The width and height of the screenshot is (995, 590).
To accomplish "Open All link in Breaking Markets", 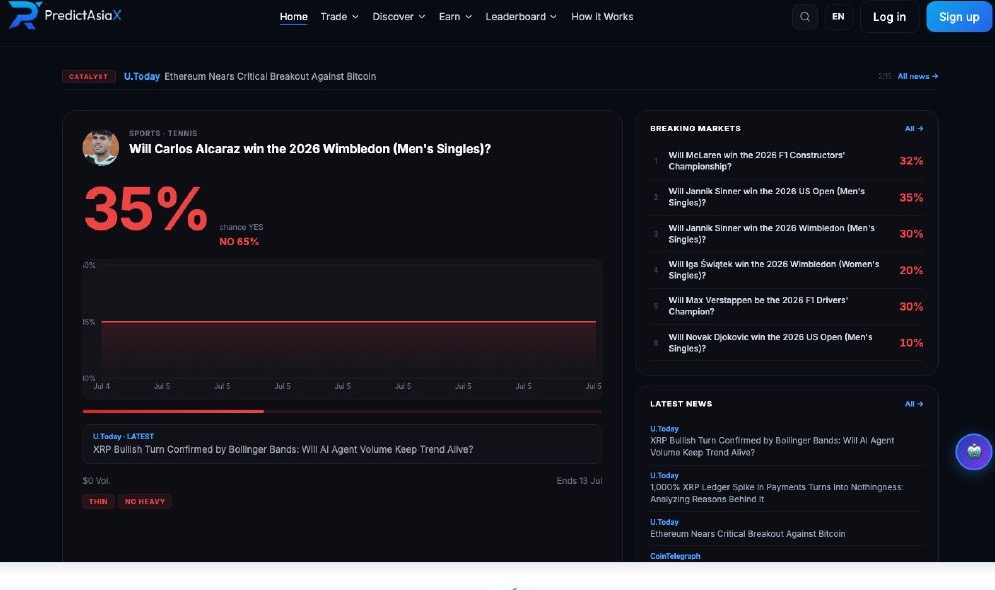I will [914, 128].
